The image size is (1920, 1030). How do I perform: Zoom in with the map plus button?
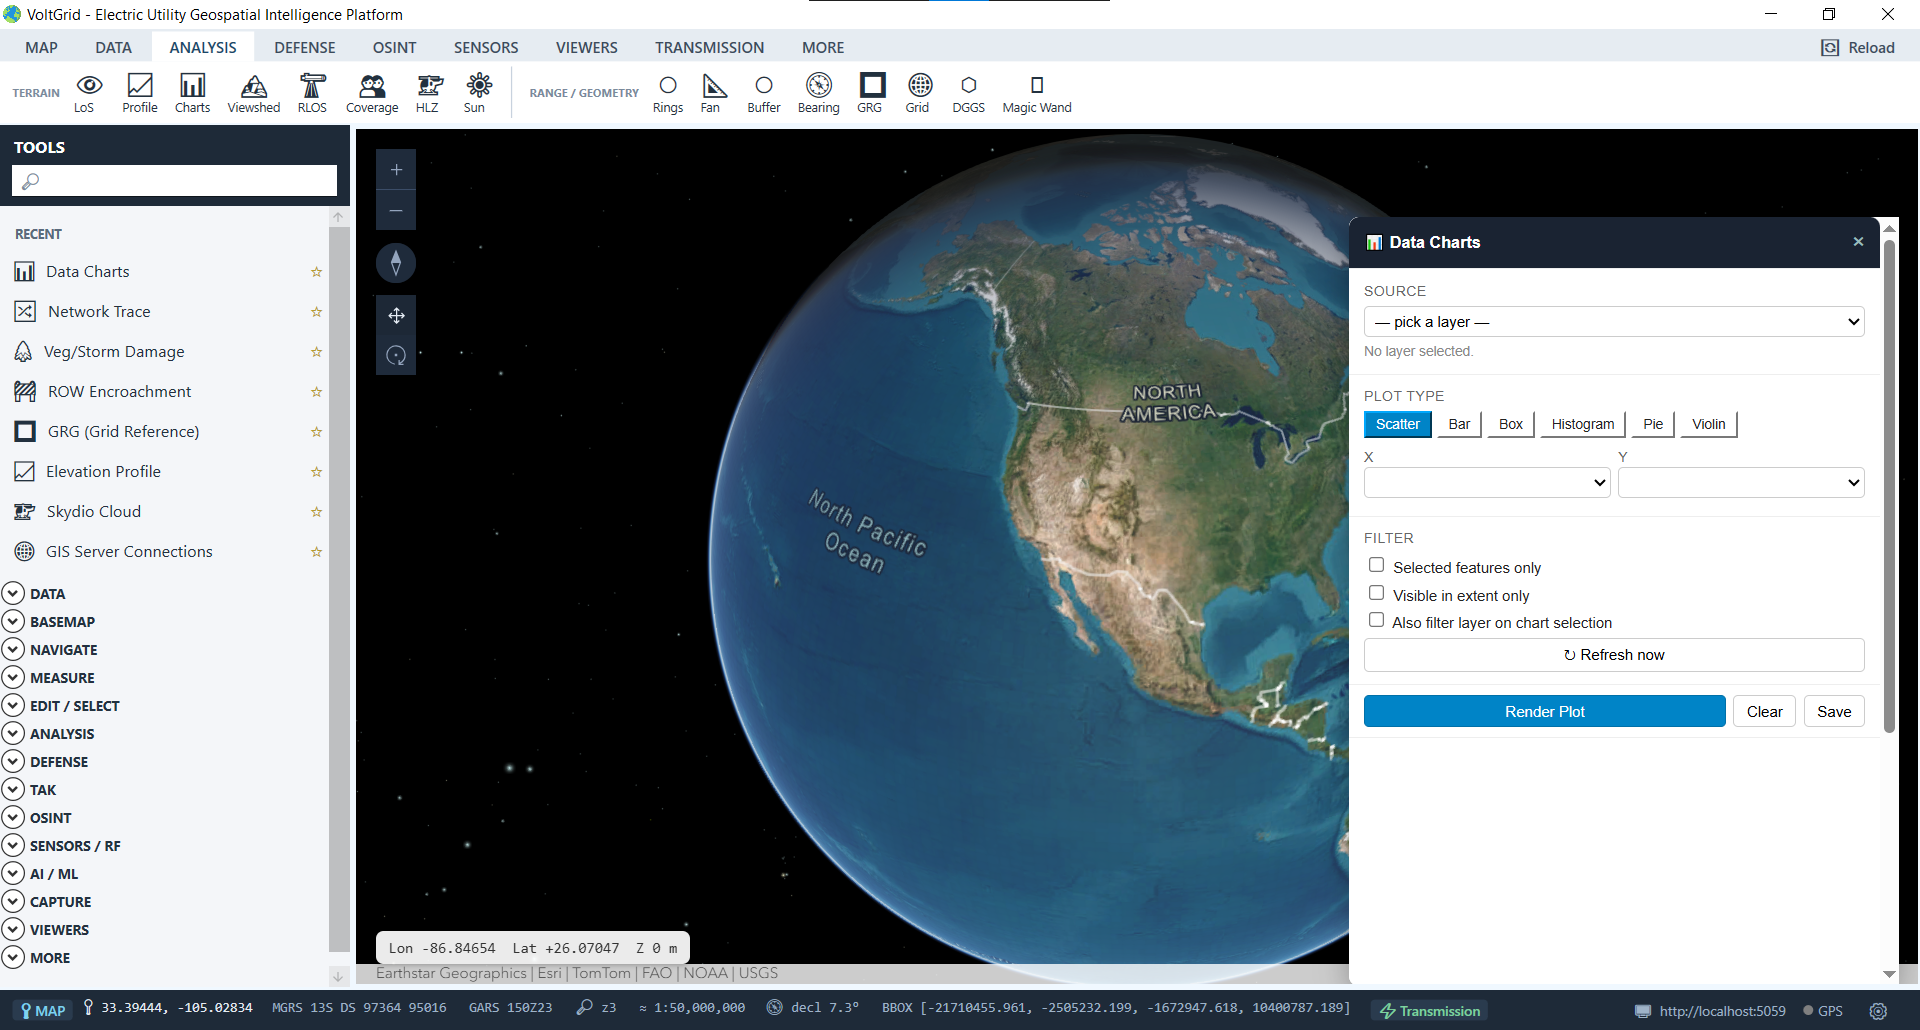pyautogui.click(x=396, y=170)
